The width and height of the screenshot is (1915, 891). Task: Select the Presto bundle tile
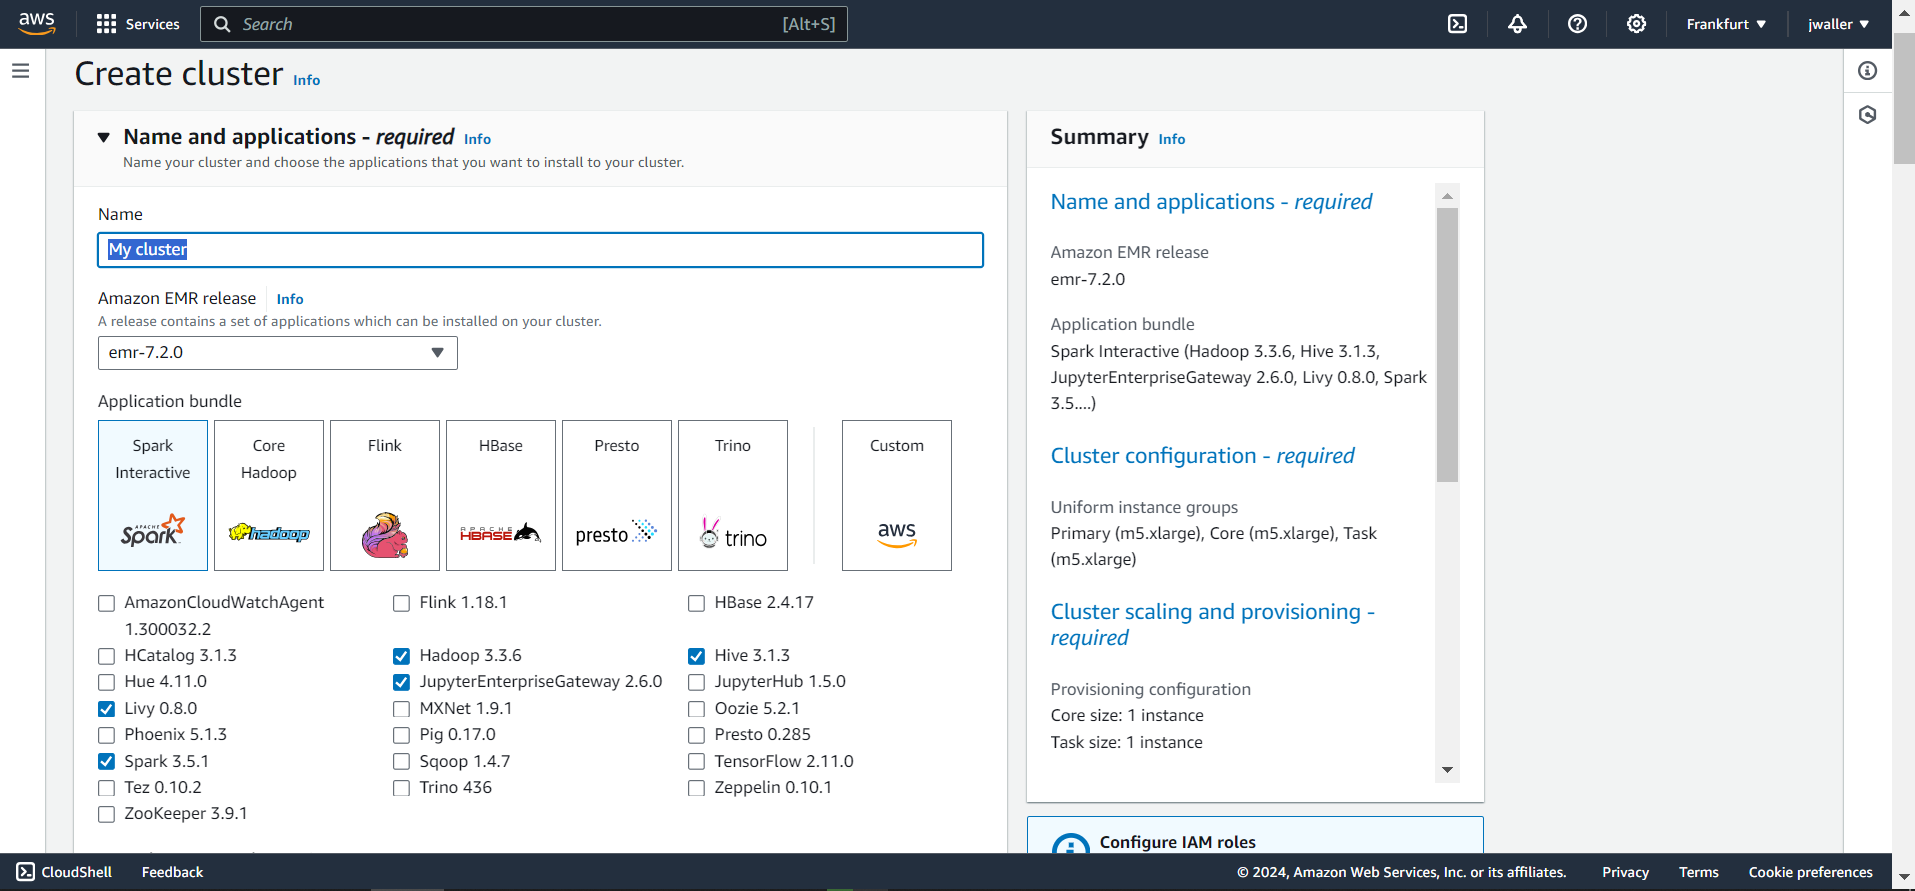[x=617, y=495]
